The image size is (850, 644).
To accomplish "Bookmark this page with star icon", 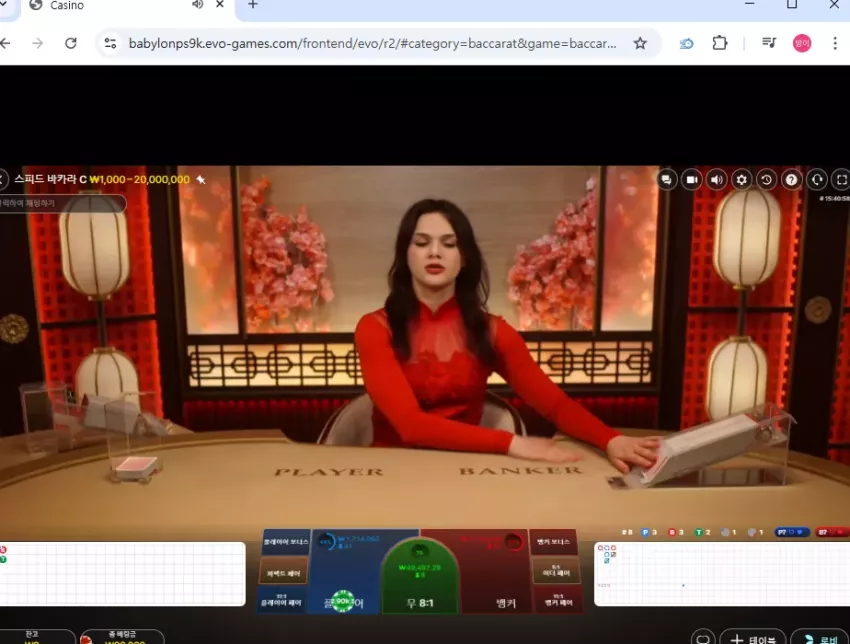I will (640, 43).
